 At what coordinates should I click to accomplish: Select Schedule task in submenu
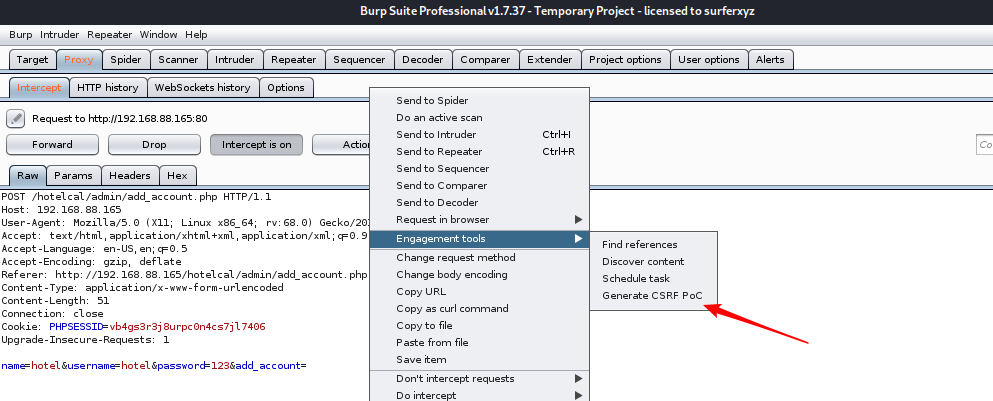pyautogui.click(x=654, y=279)
